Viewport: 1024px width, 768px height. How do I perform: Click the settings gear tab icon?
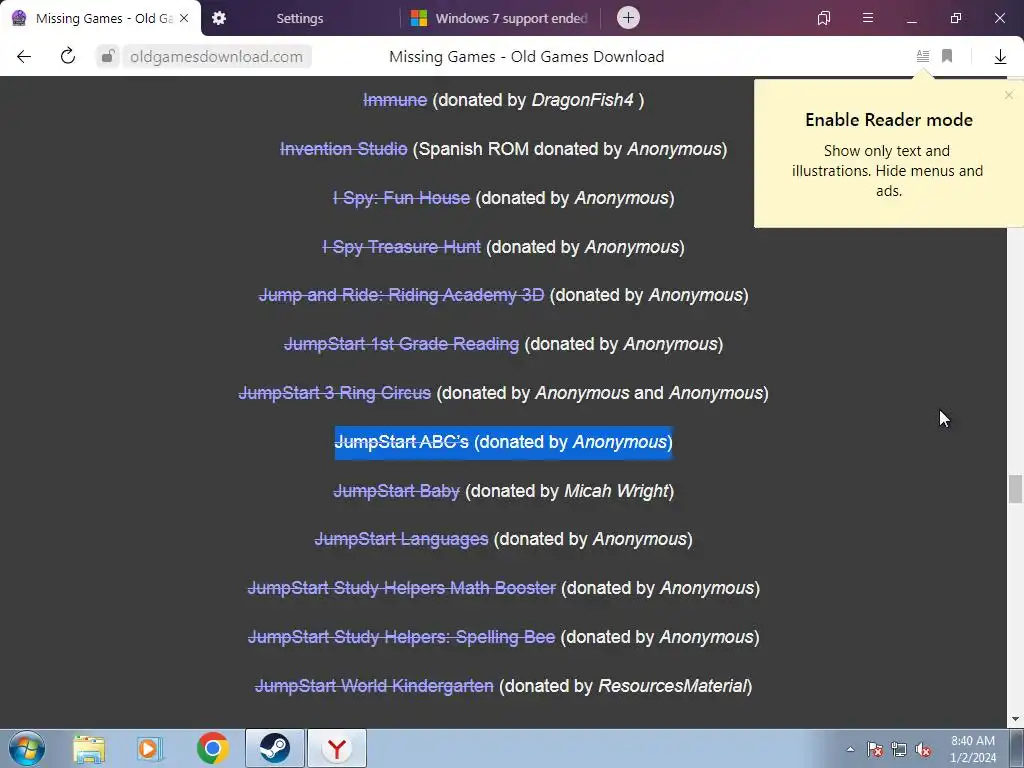coord(219,18)
